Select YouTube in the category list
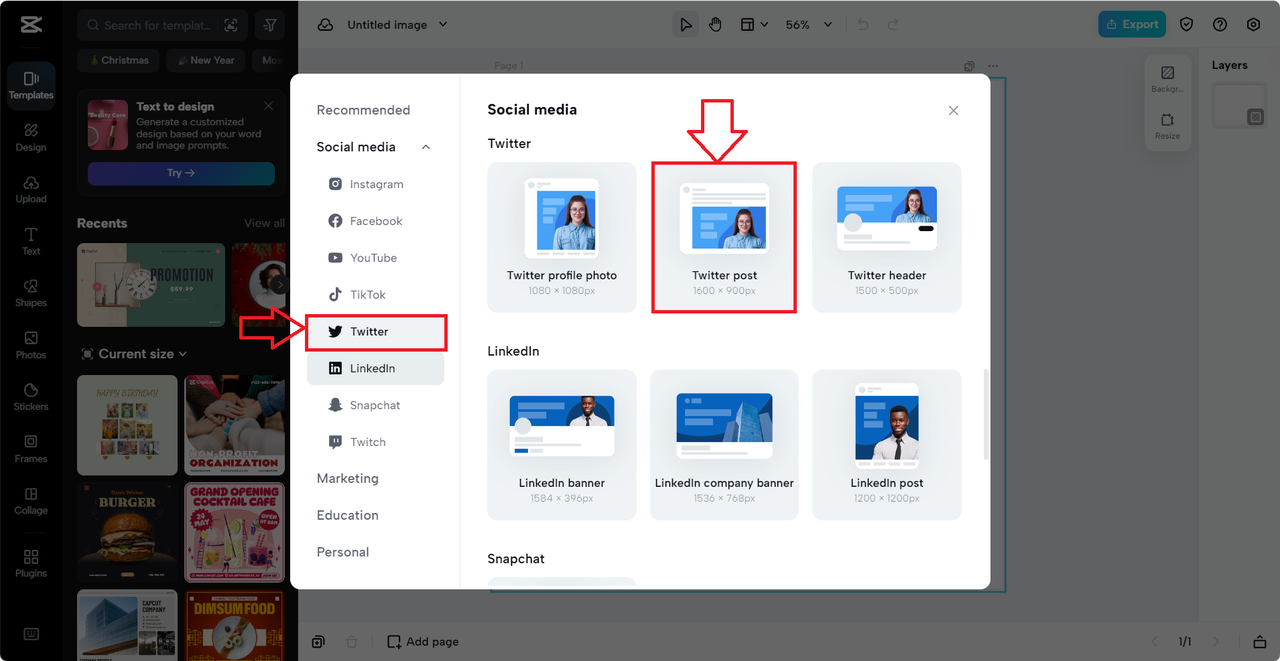This screenshot has width=1280, height=661. [x=376, y=258]
